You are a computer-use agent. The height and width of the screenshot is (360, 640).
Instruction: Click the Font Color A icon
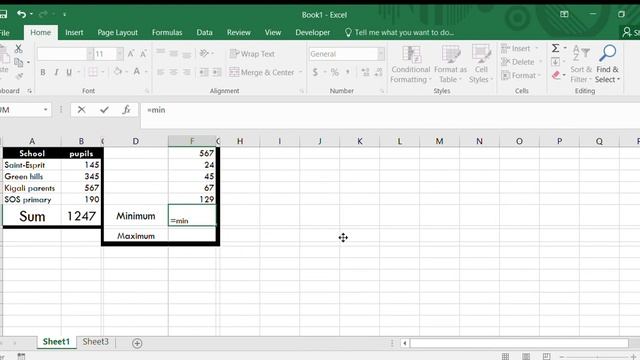click(137, 72)
